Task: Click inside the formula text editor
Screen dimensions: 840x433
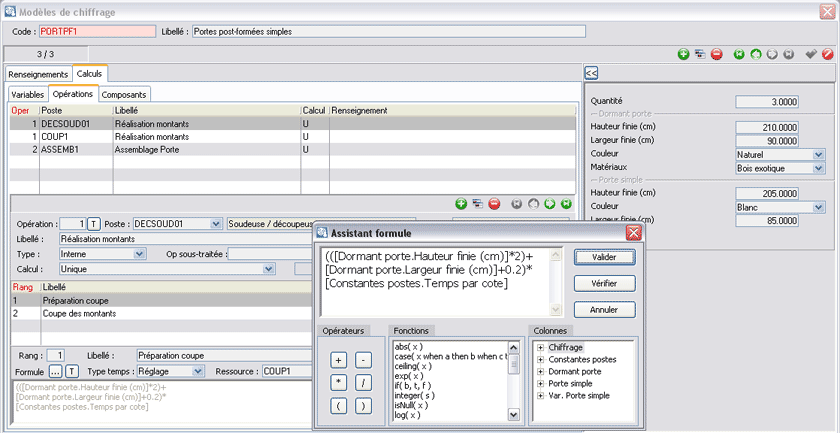Action: (435, 282)
